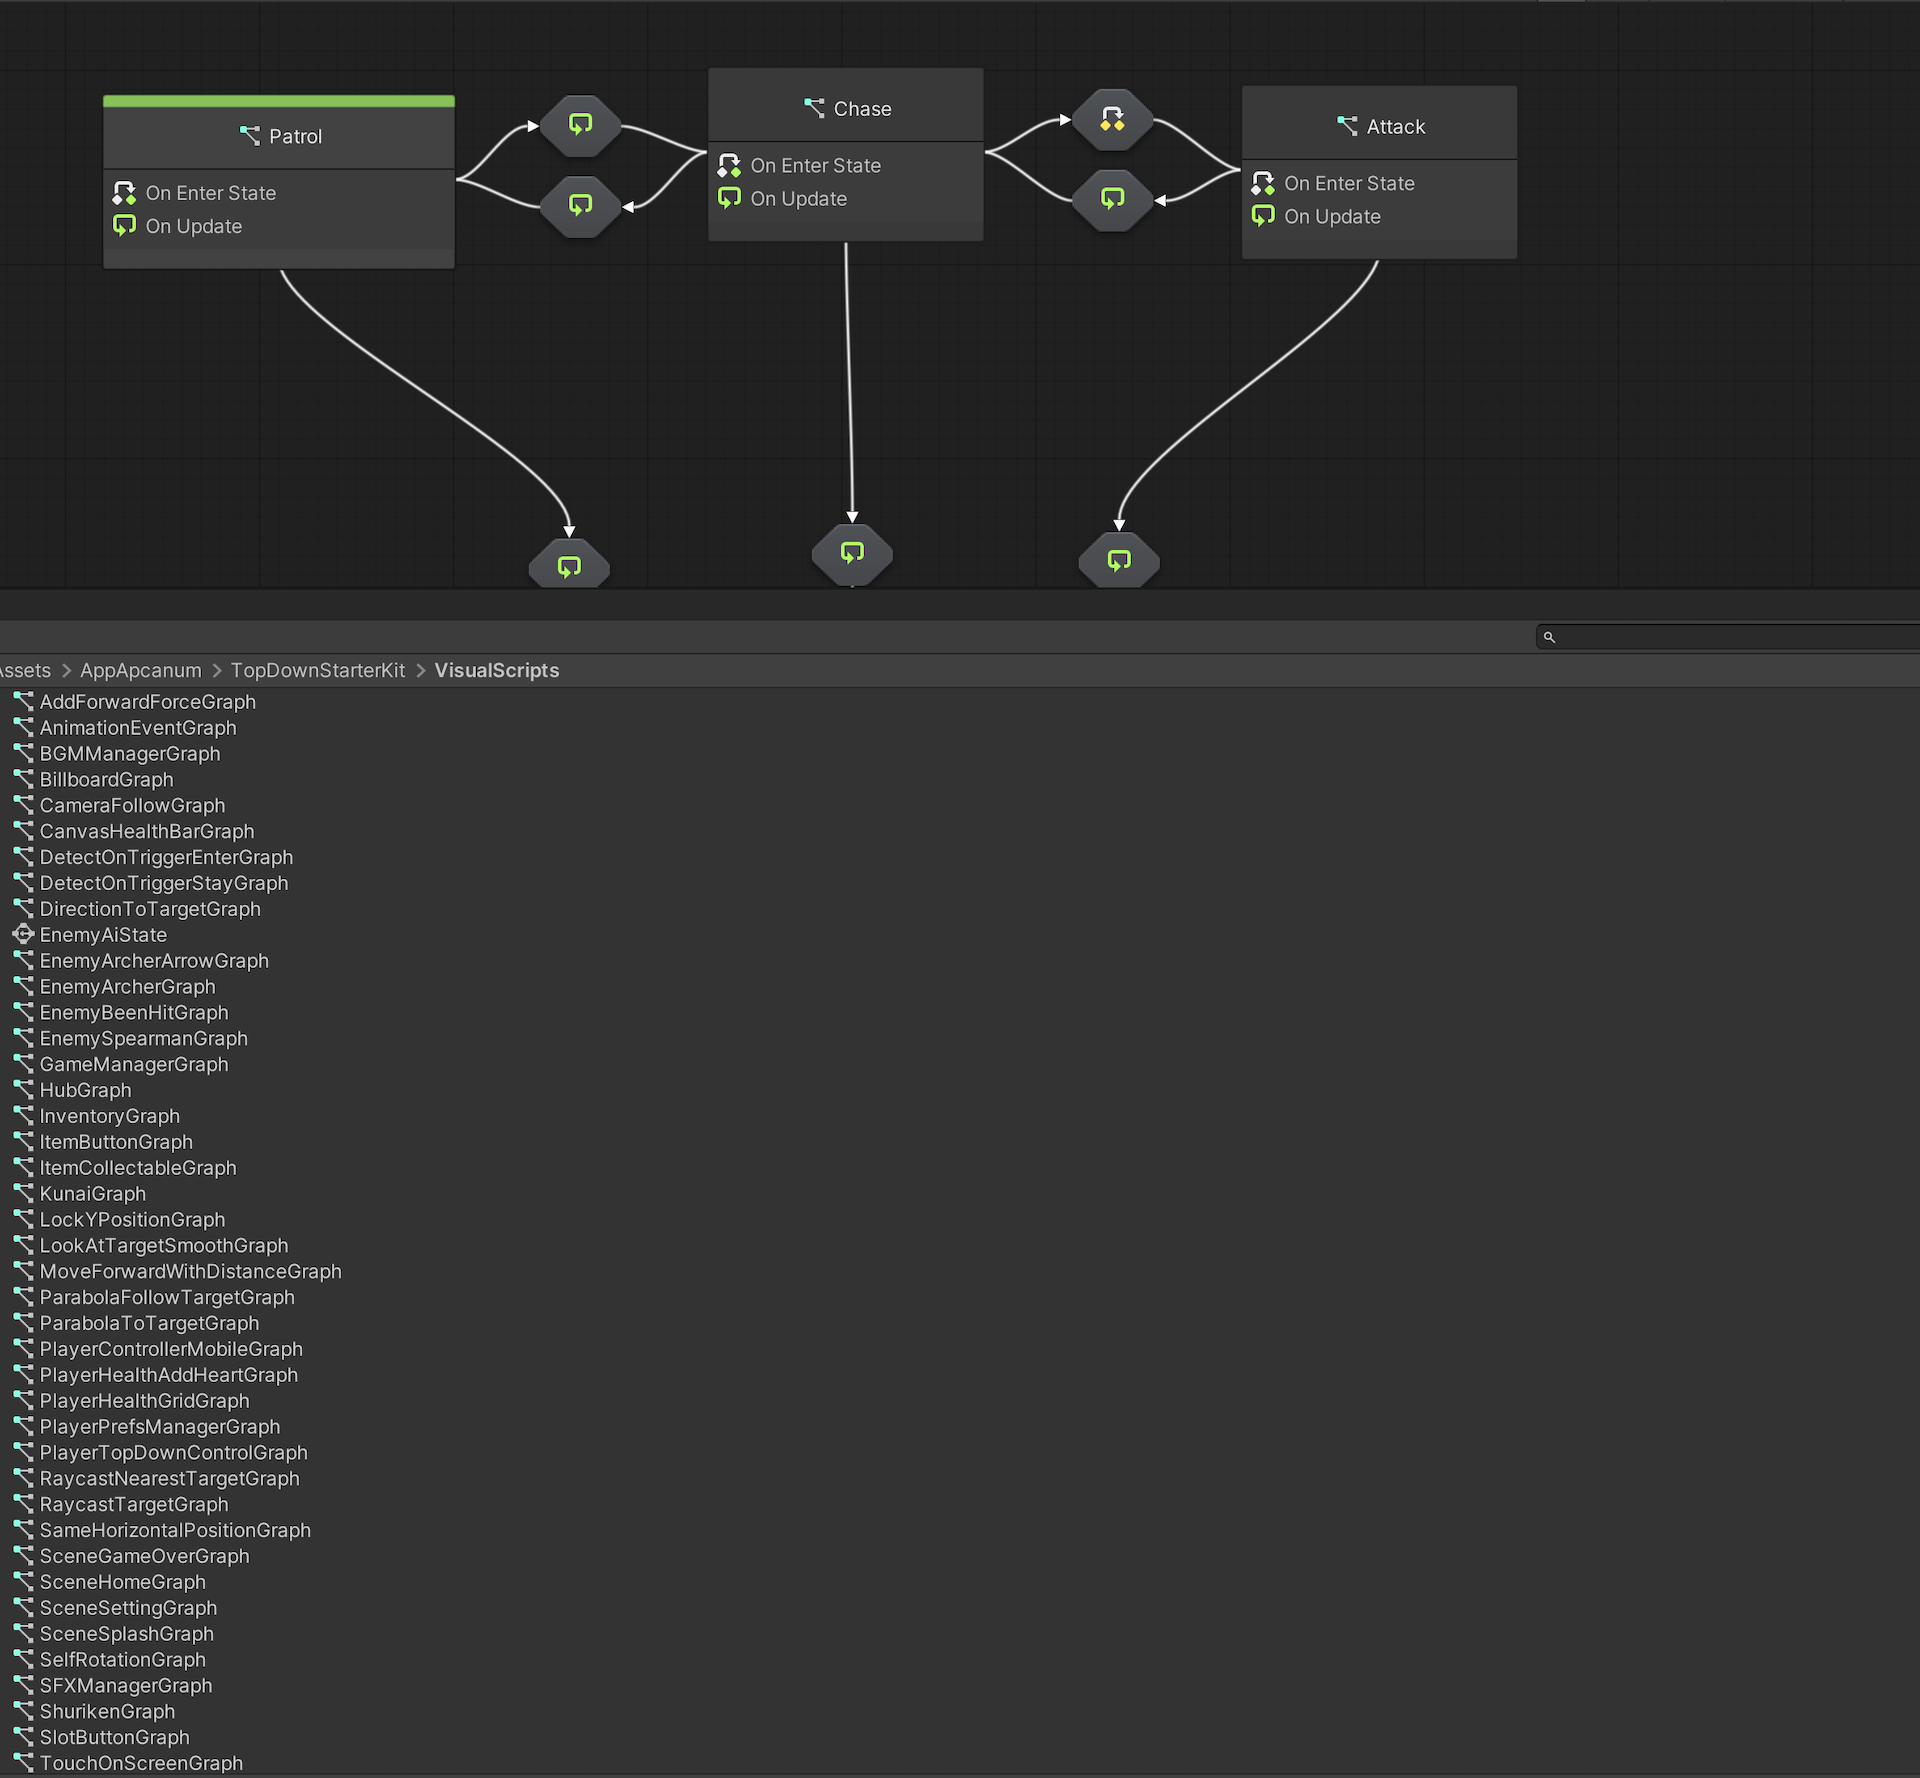Image resolution: width=1920 pixels, height=1778 pixels.
Task: Select SelfRotationGraph asset
Action: [122, 1660]
